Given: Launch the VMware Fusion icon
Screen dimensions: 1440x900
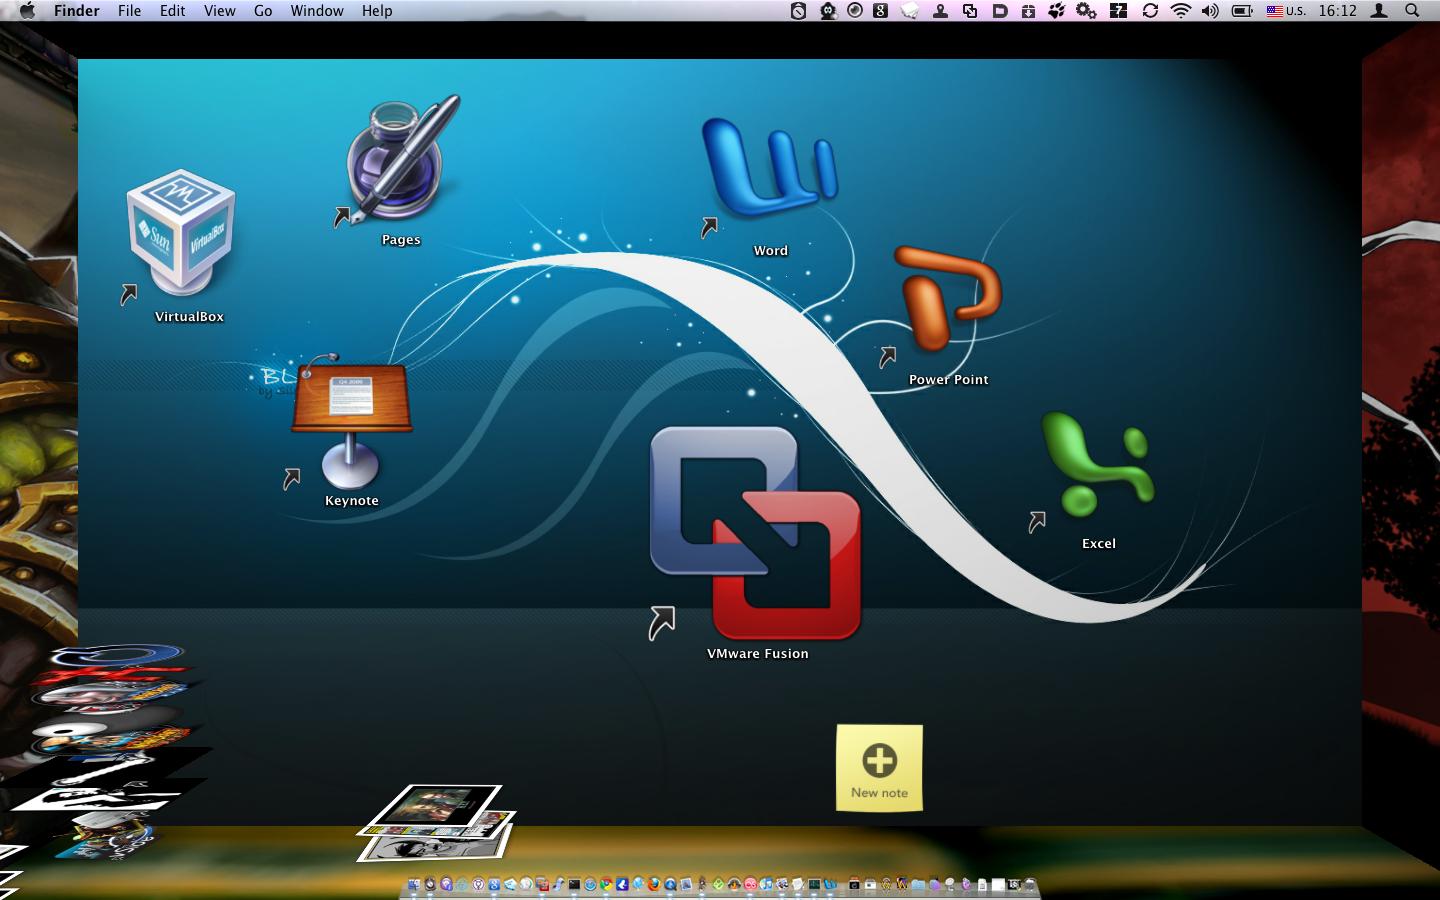Looking at the screenshot, I should pyautogui.click(x=755, y=532).
